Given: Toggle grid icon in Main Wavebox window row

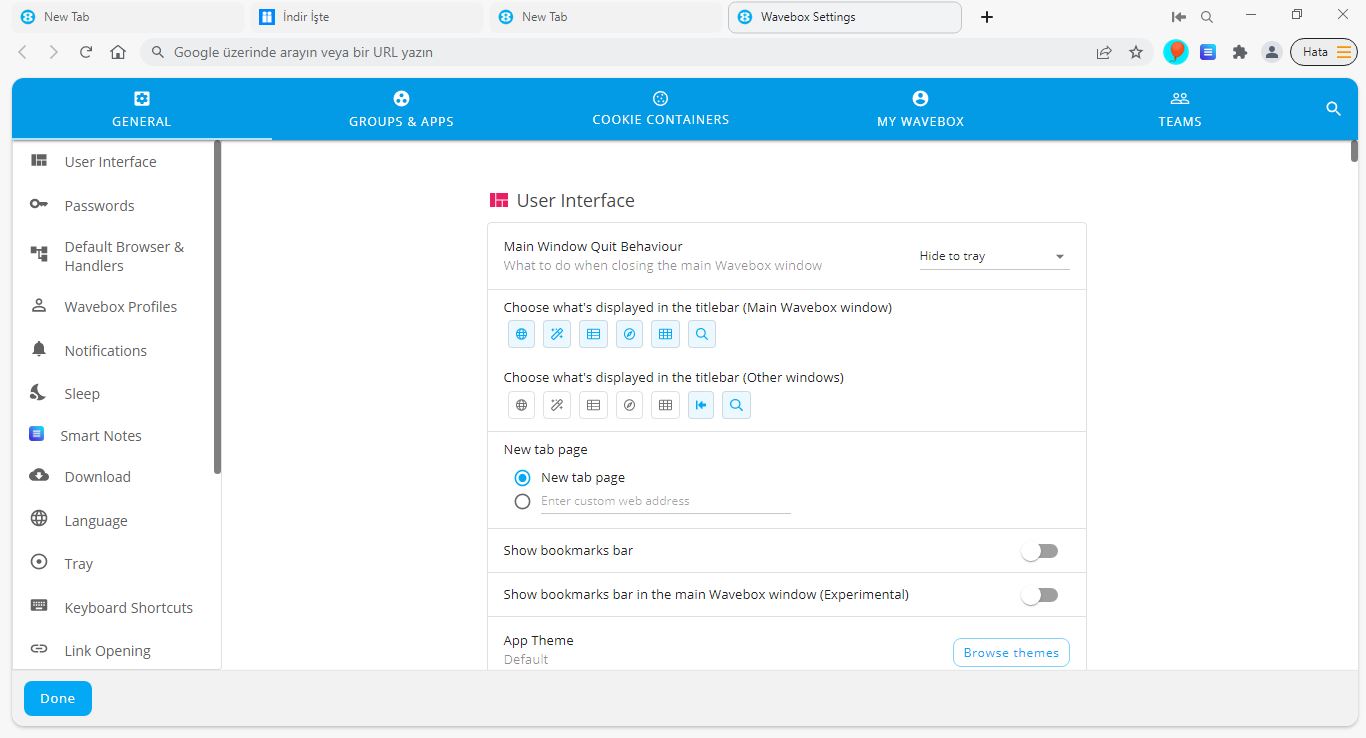Looking at the screenshot, I should [x=665, y=335].
